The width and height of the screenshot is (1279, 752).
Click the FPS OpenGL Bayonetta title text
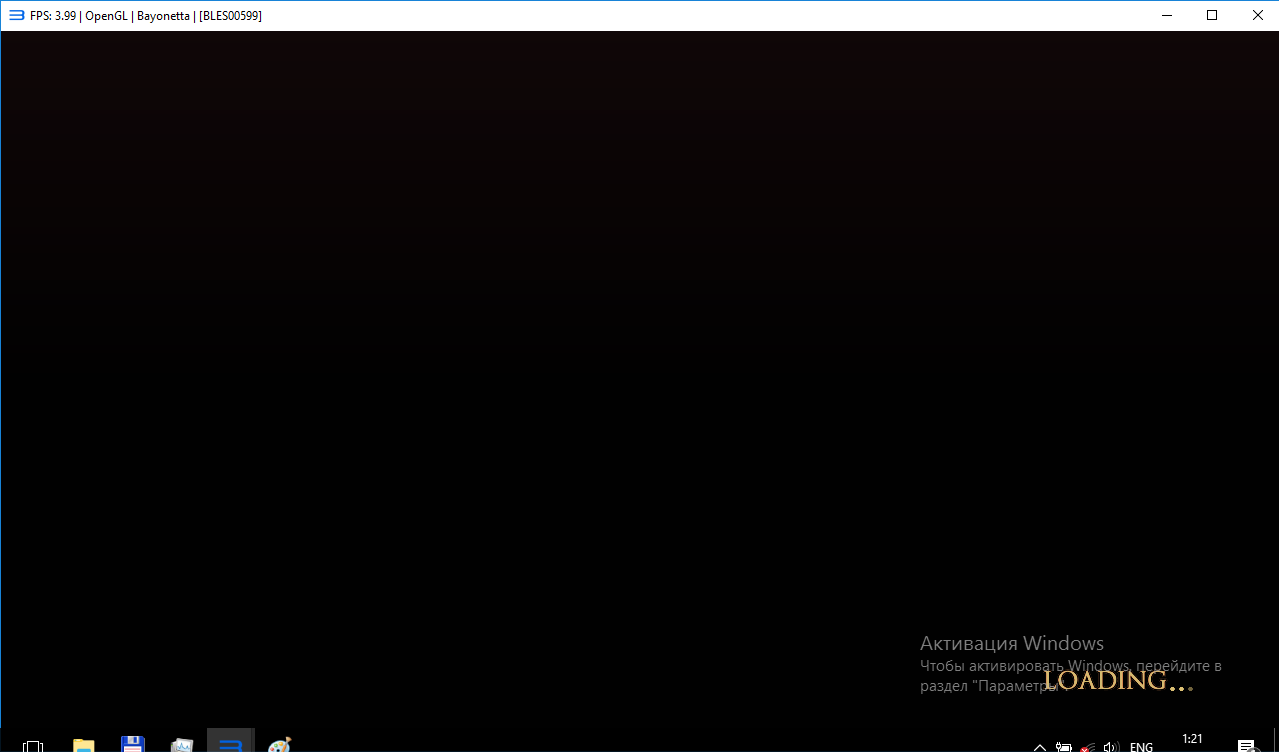[146, 16]
